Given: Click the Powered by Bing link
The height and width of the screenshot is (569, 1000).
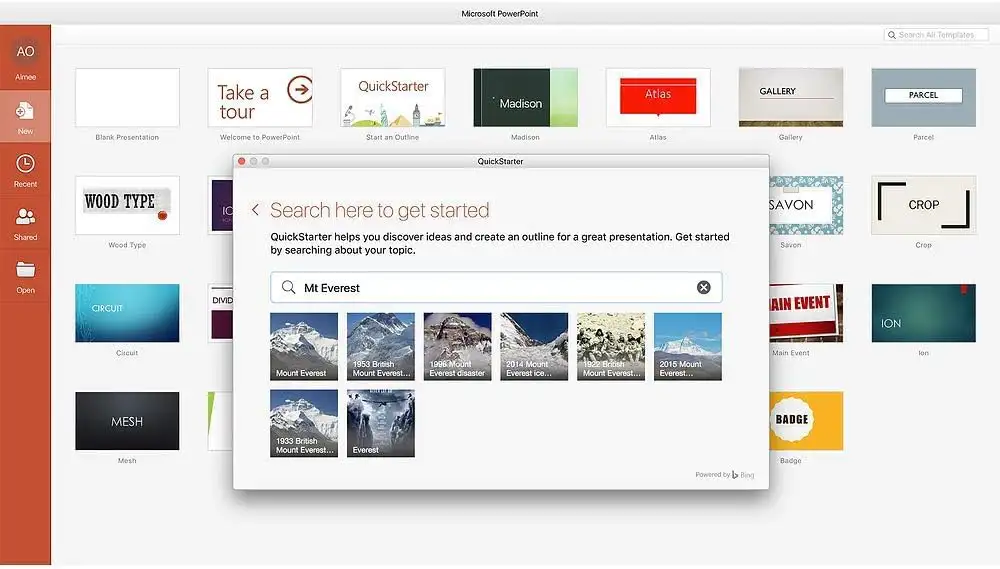Looking at the screenshot, I should (723, 475).
